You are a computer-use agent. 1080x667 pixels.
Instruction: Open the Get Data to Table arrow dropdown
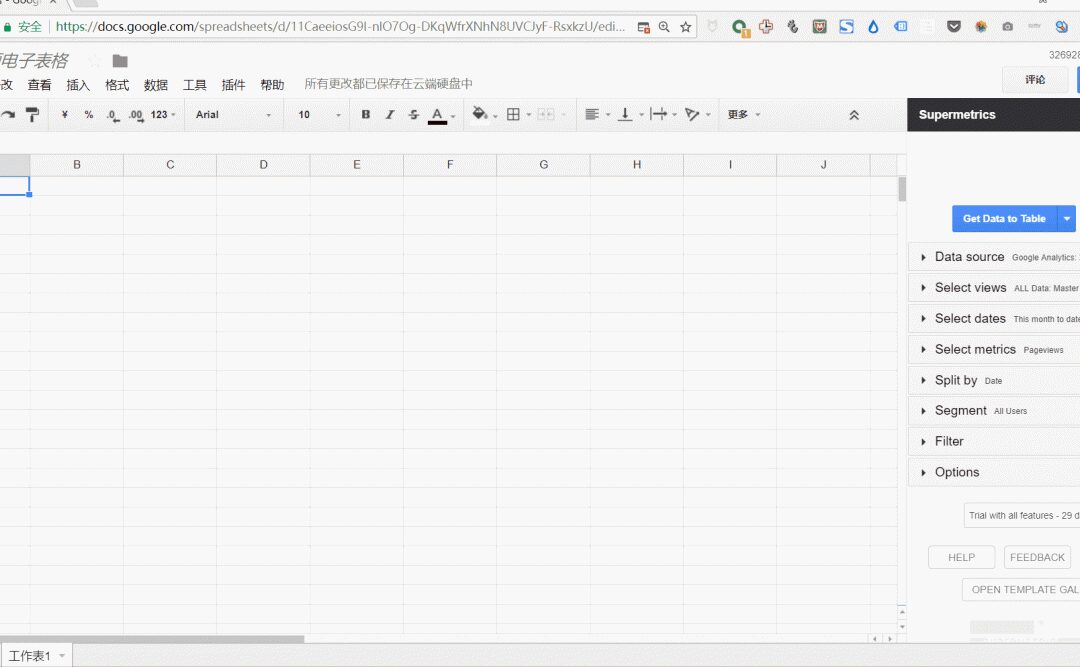pyautogui.click(x=1066, y=218)
